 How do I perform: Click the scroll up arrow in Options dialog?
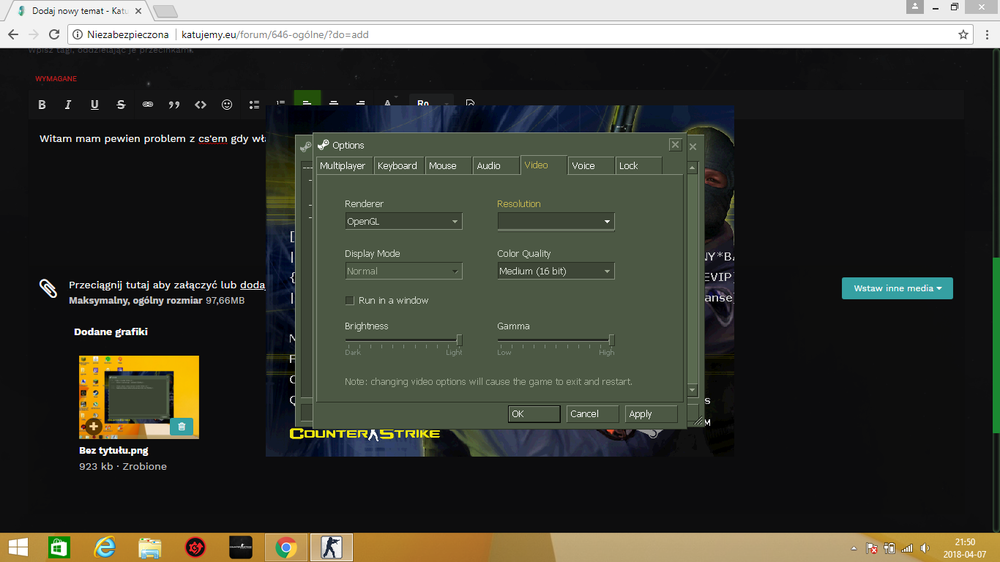(692, 168)
